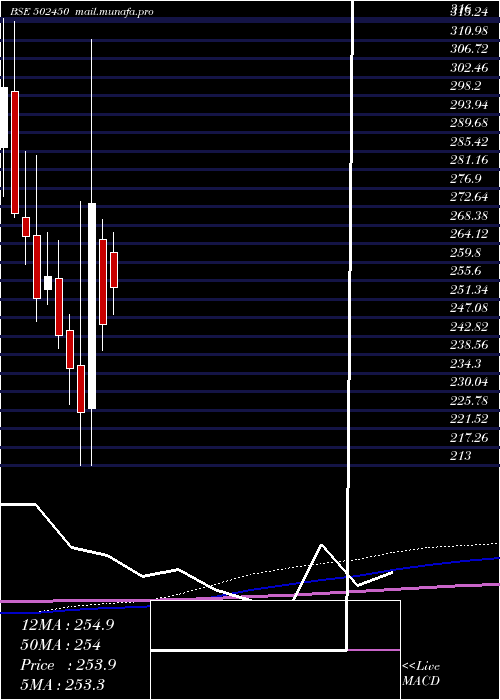Image resolution: width=500 pixels, height=700 pixels.
Task: Select the tallest white bullish candlestick body
Action: (x=92, y=306)
